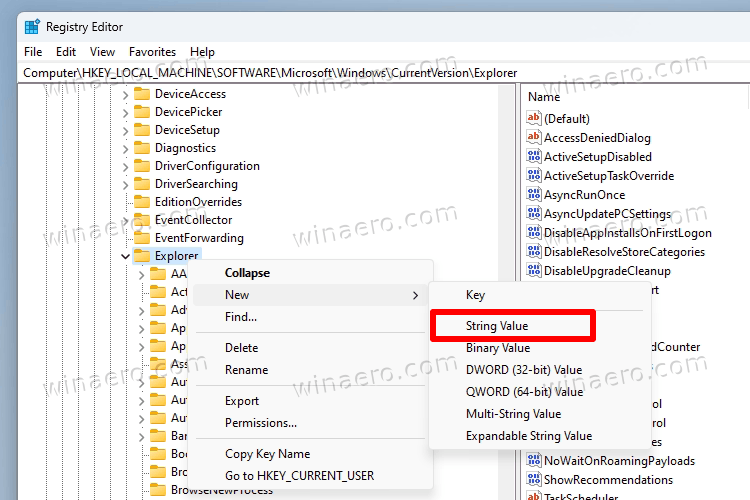Click the registry path address bar
Image resolution: width=750 pixels, height=500 pixels.
pos(385,73)
